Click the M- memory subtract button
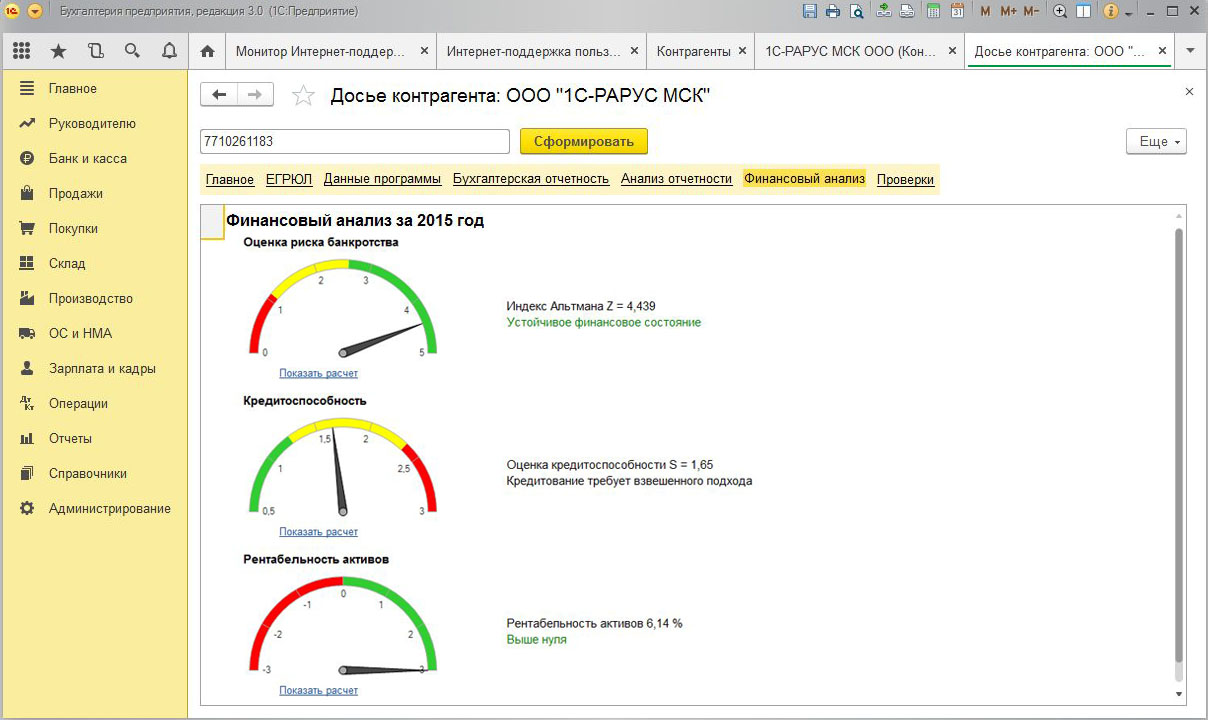The height and width of the screenshot is (720, 1208). 1032,12
